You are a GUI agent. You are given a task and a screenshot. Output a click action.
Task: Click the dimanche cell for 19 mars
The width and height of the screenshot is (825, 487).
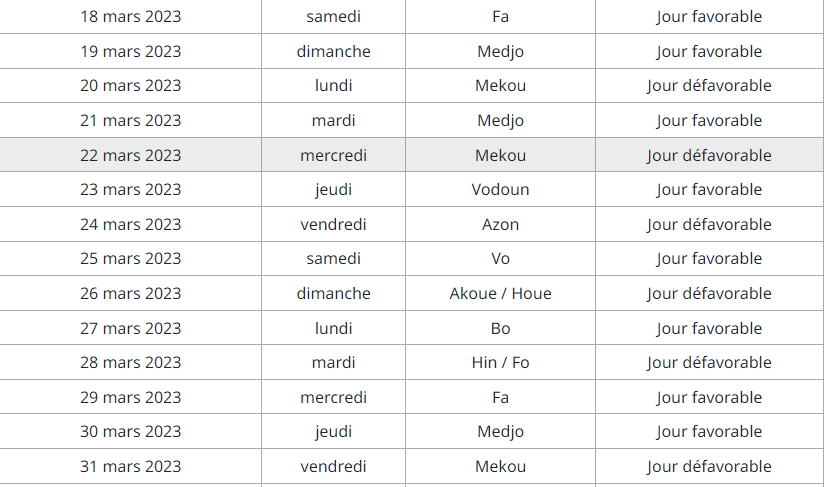point(333,52)
